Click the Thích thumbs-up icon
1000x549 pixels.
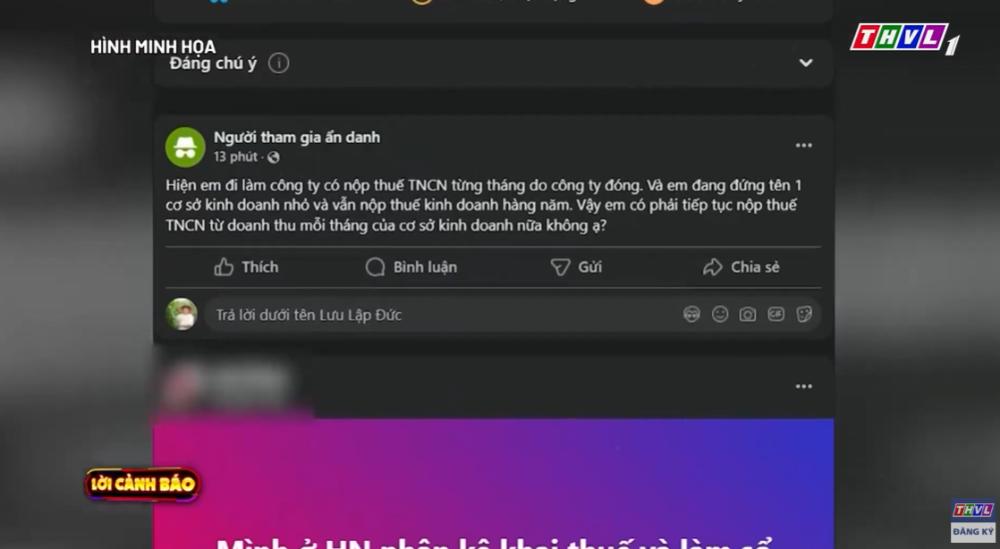tap(223, 267)
